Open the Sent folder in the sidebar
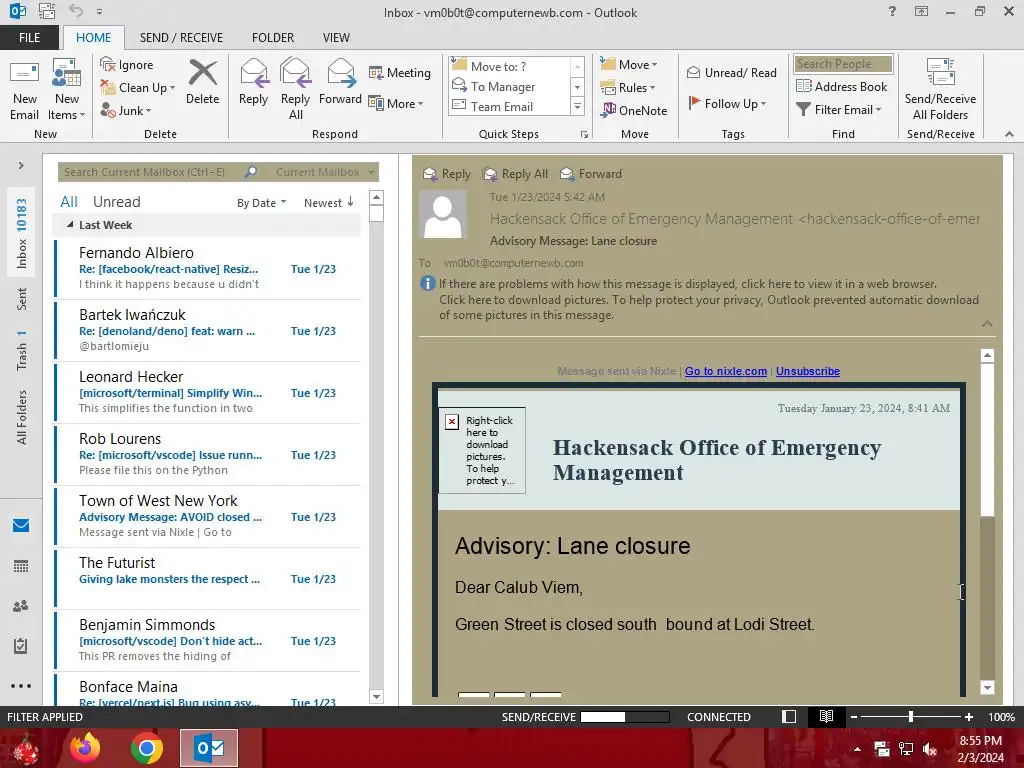Viewport: 1024px width, 768px height. pyautogui.click(x=22, y=298)
